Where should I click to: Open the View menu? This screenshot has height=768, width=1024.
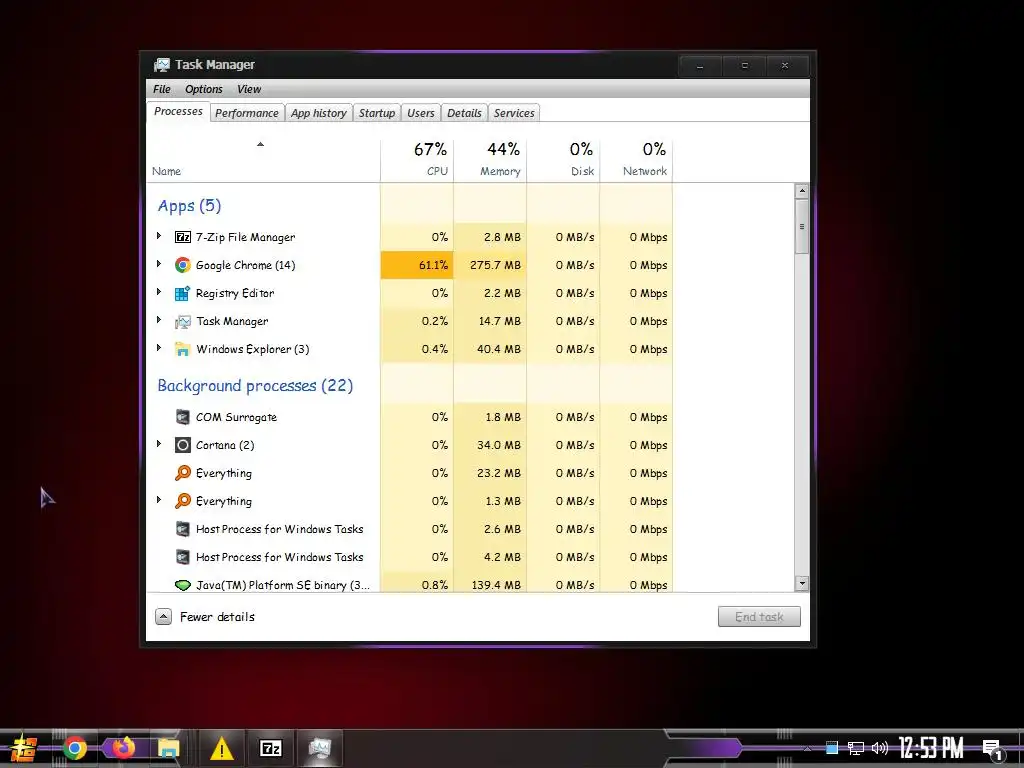[x=249, y=89]
